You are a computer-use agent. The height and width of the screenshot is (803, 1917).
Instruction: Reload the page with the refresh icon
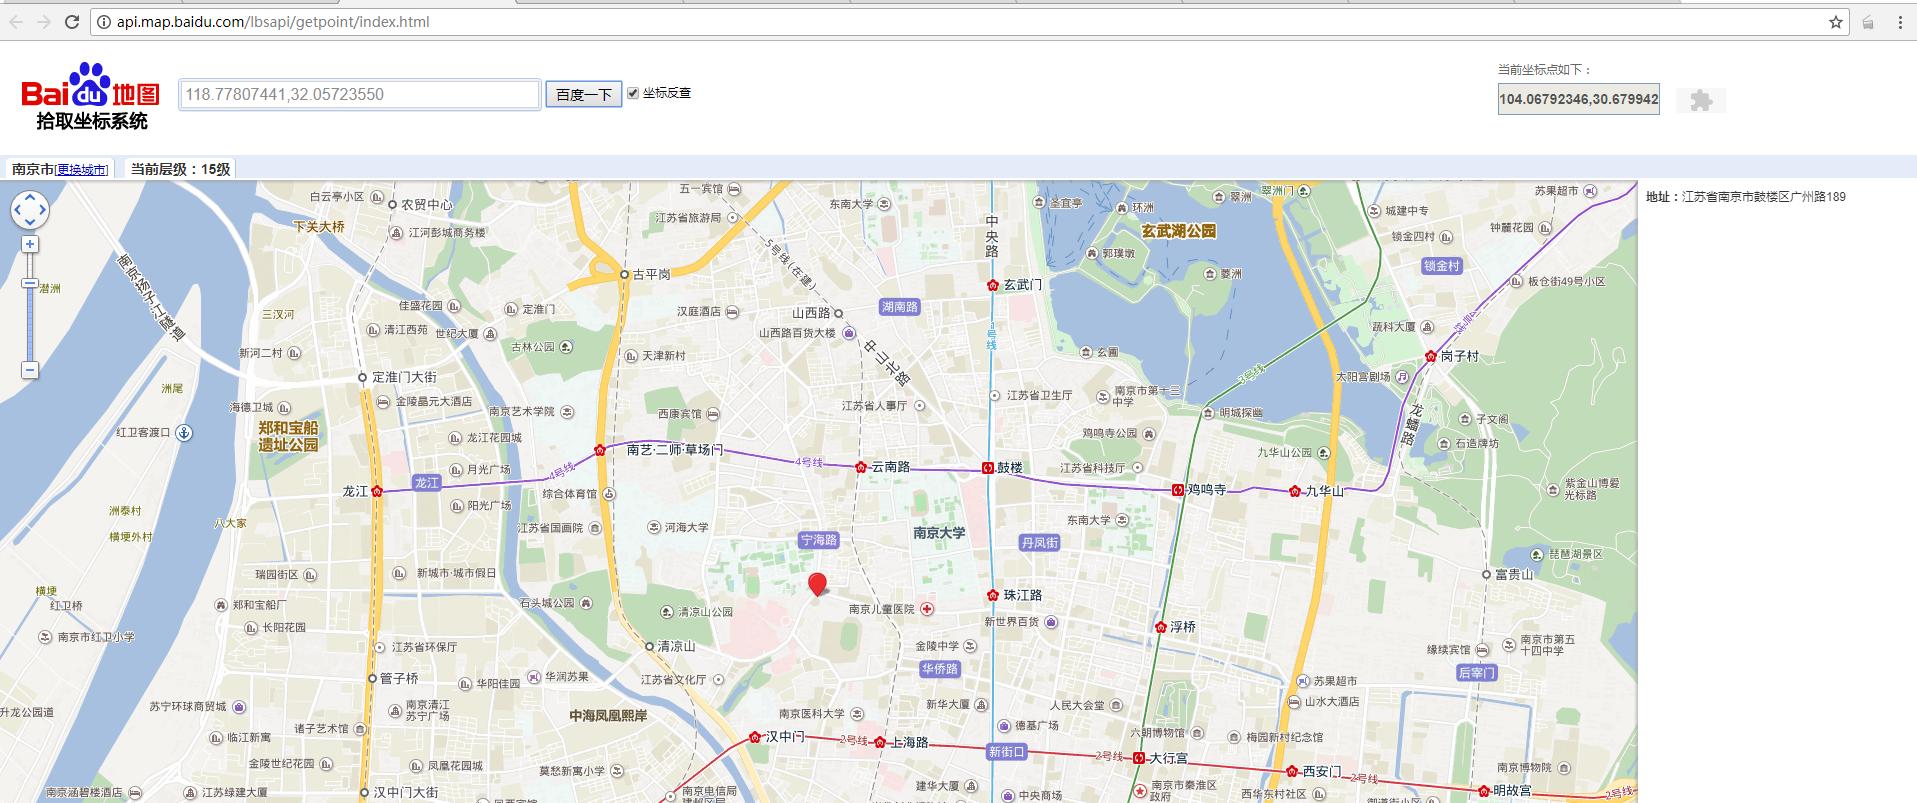[x=71, y=22]
